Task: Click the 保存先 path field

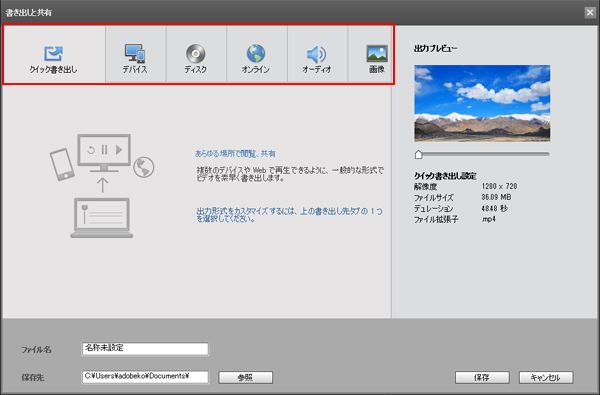Action: 145,377
